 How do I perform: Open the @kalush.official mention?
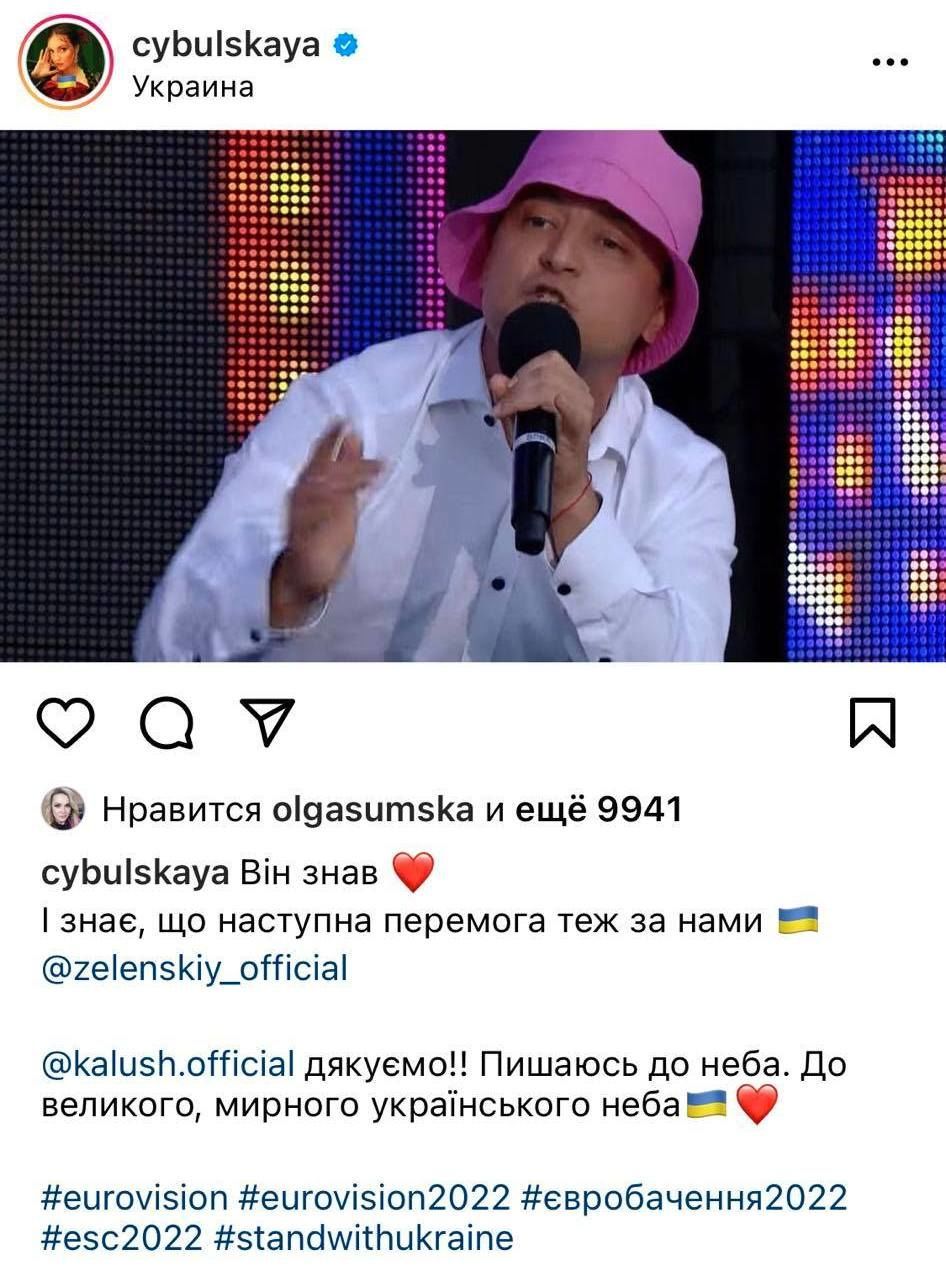(168, 1064)
